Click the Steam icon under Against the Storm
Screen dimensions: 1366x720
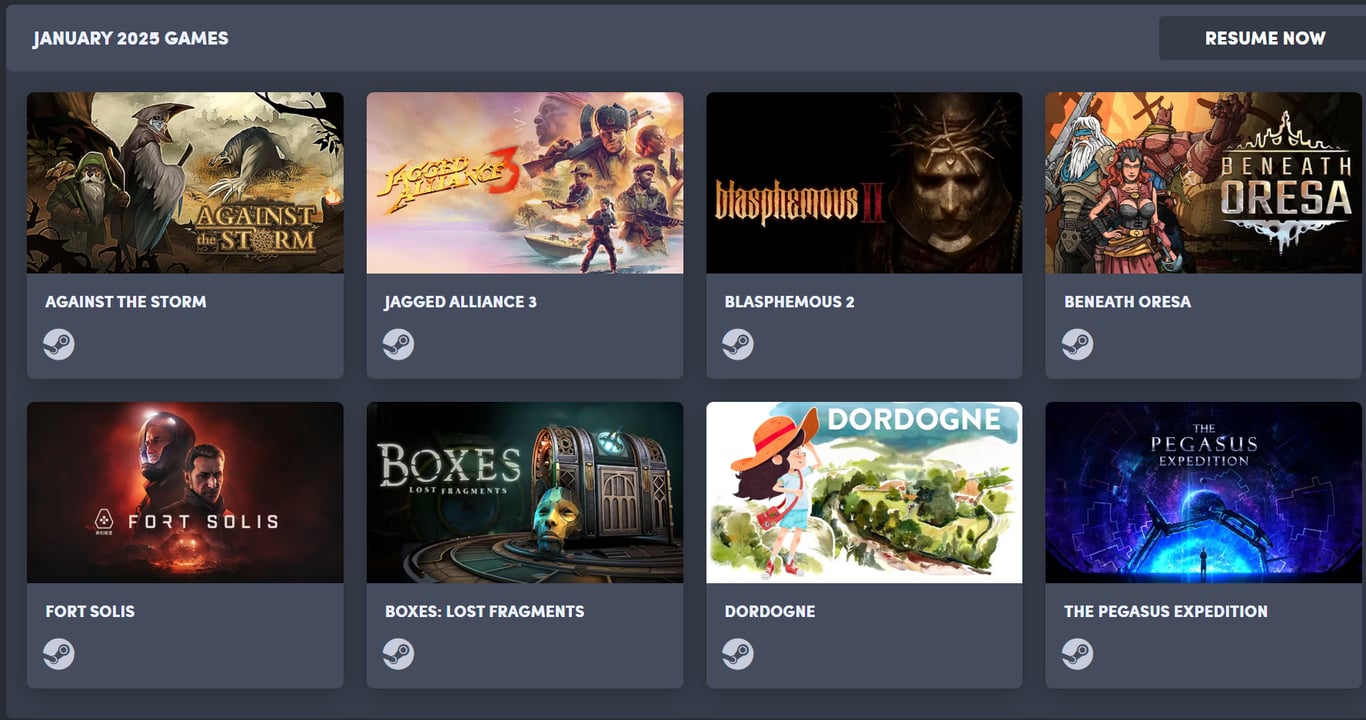pyautogui.click(x=58, y=345)
